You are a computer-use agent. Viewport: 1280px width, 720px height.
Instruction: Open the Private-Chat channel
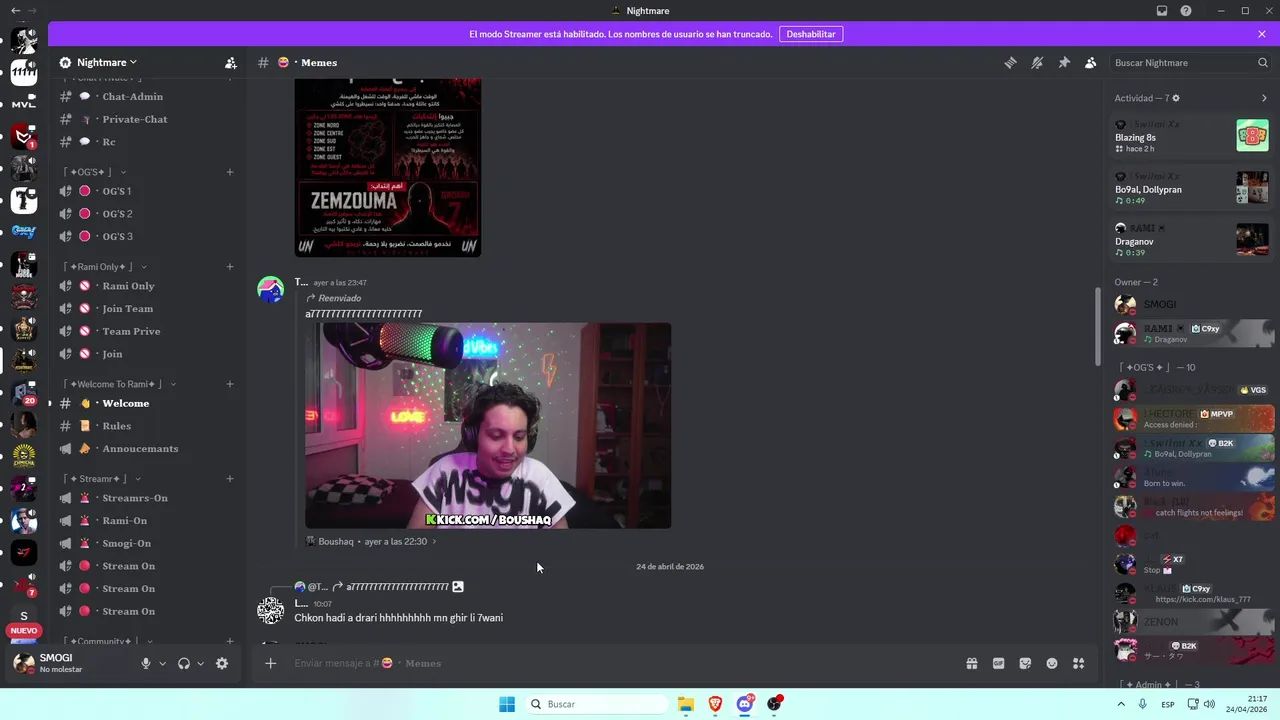[x=147, y=119]
